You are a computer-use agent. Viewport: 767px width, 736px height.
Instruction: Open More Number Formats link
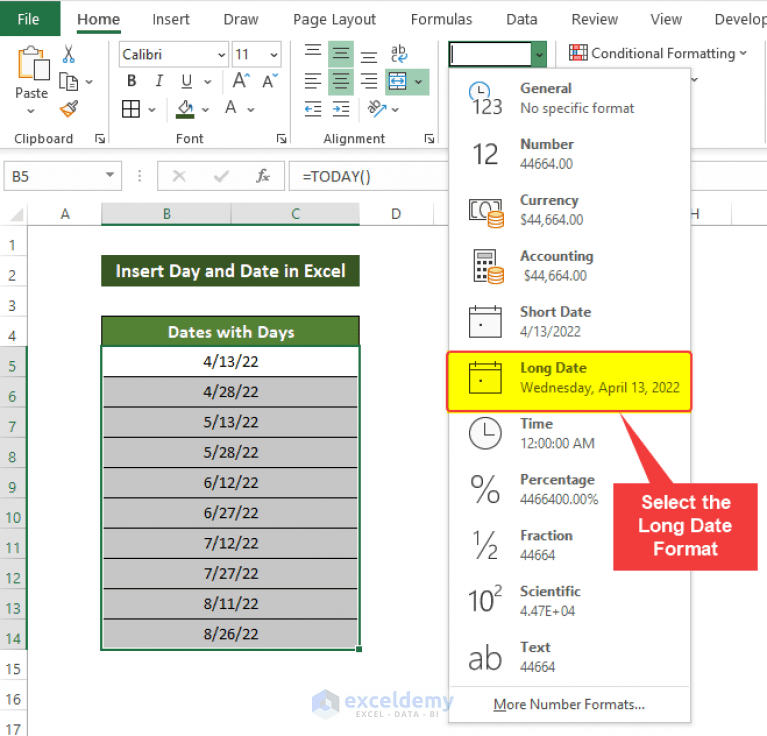coord(569,704)
